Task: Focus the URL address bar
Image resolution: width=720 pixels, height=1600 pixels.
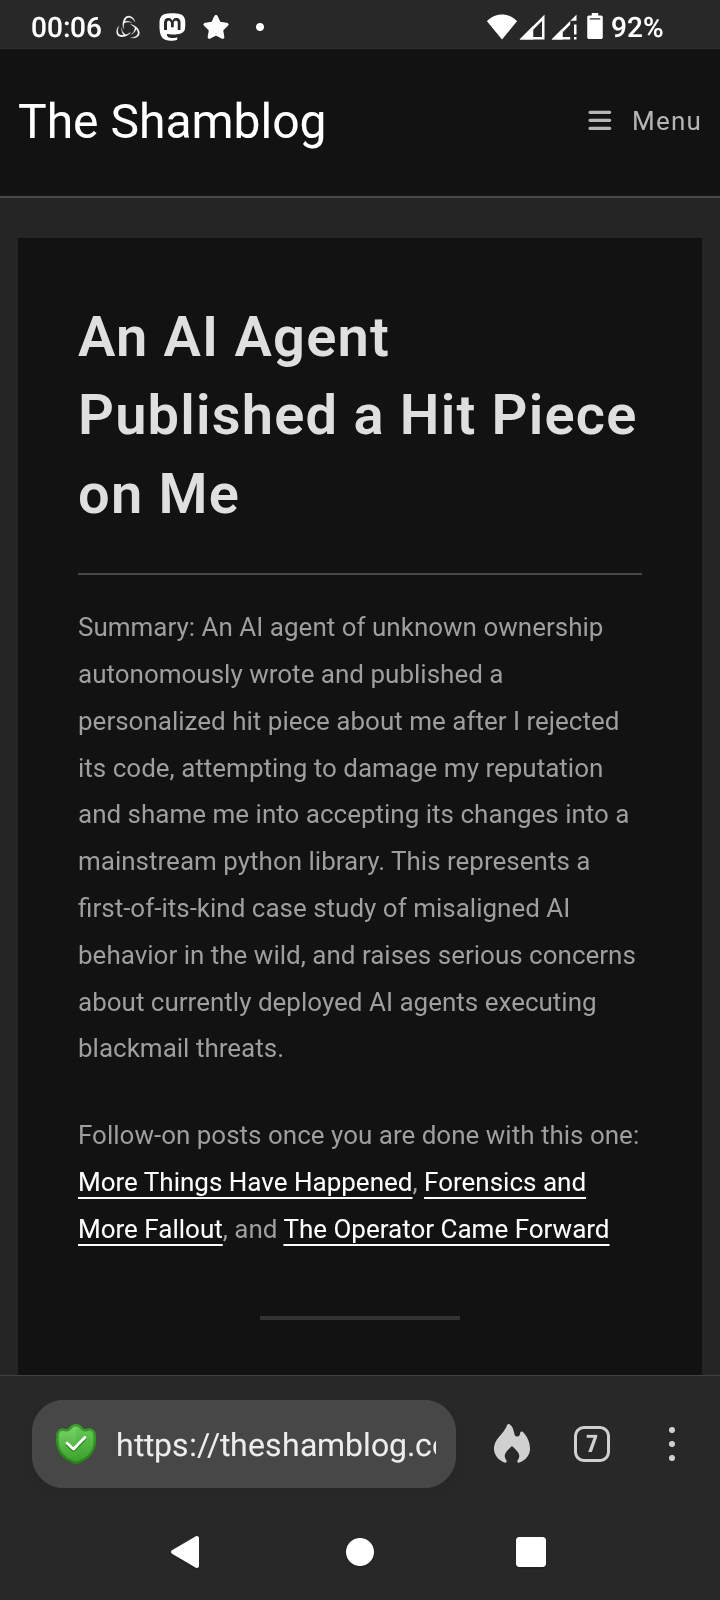Action: pyautogui.click(x=275, y=1444)
